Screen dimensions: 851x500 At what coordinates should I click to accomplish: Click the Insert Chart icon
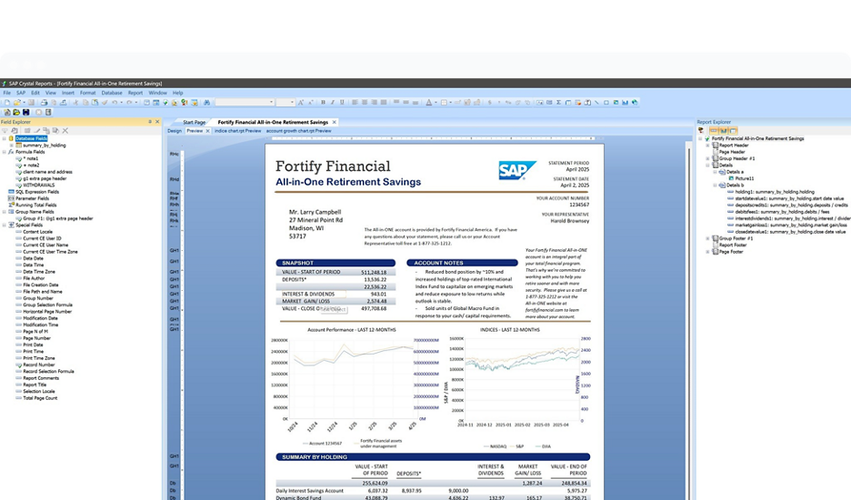coord(625,102)
